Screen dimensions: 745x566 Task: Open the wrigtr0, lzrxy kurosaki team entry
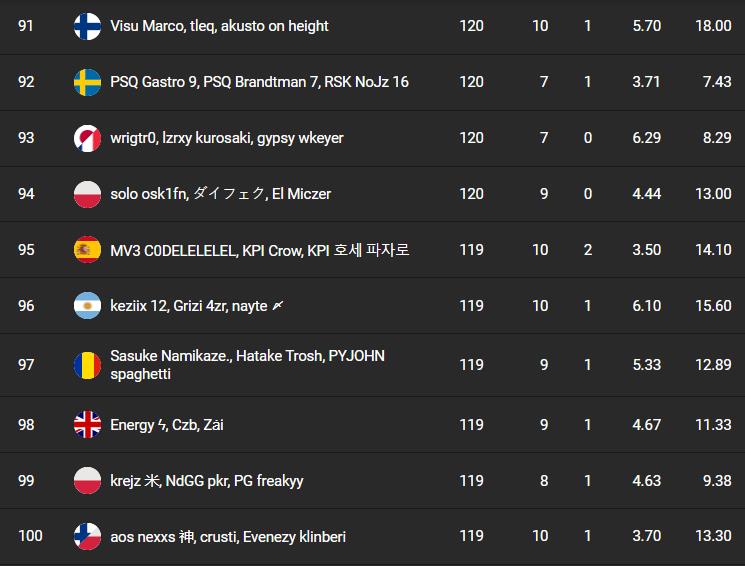coord(226,138)
